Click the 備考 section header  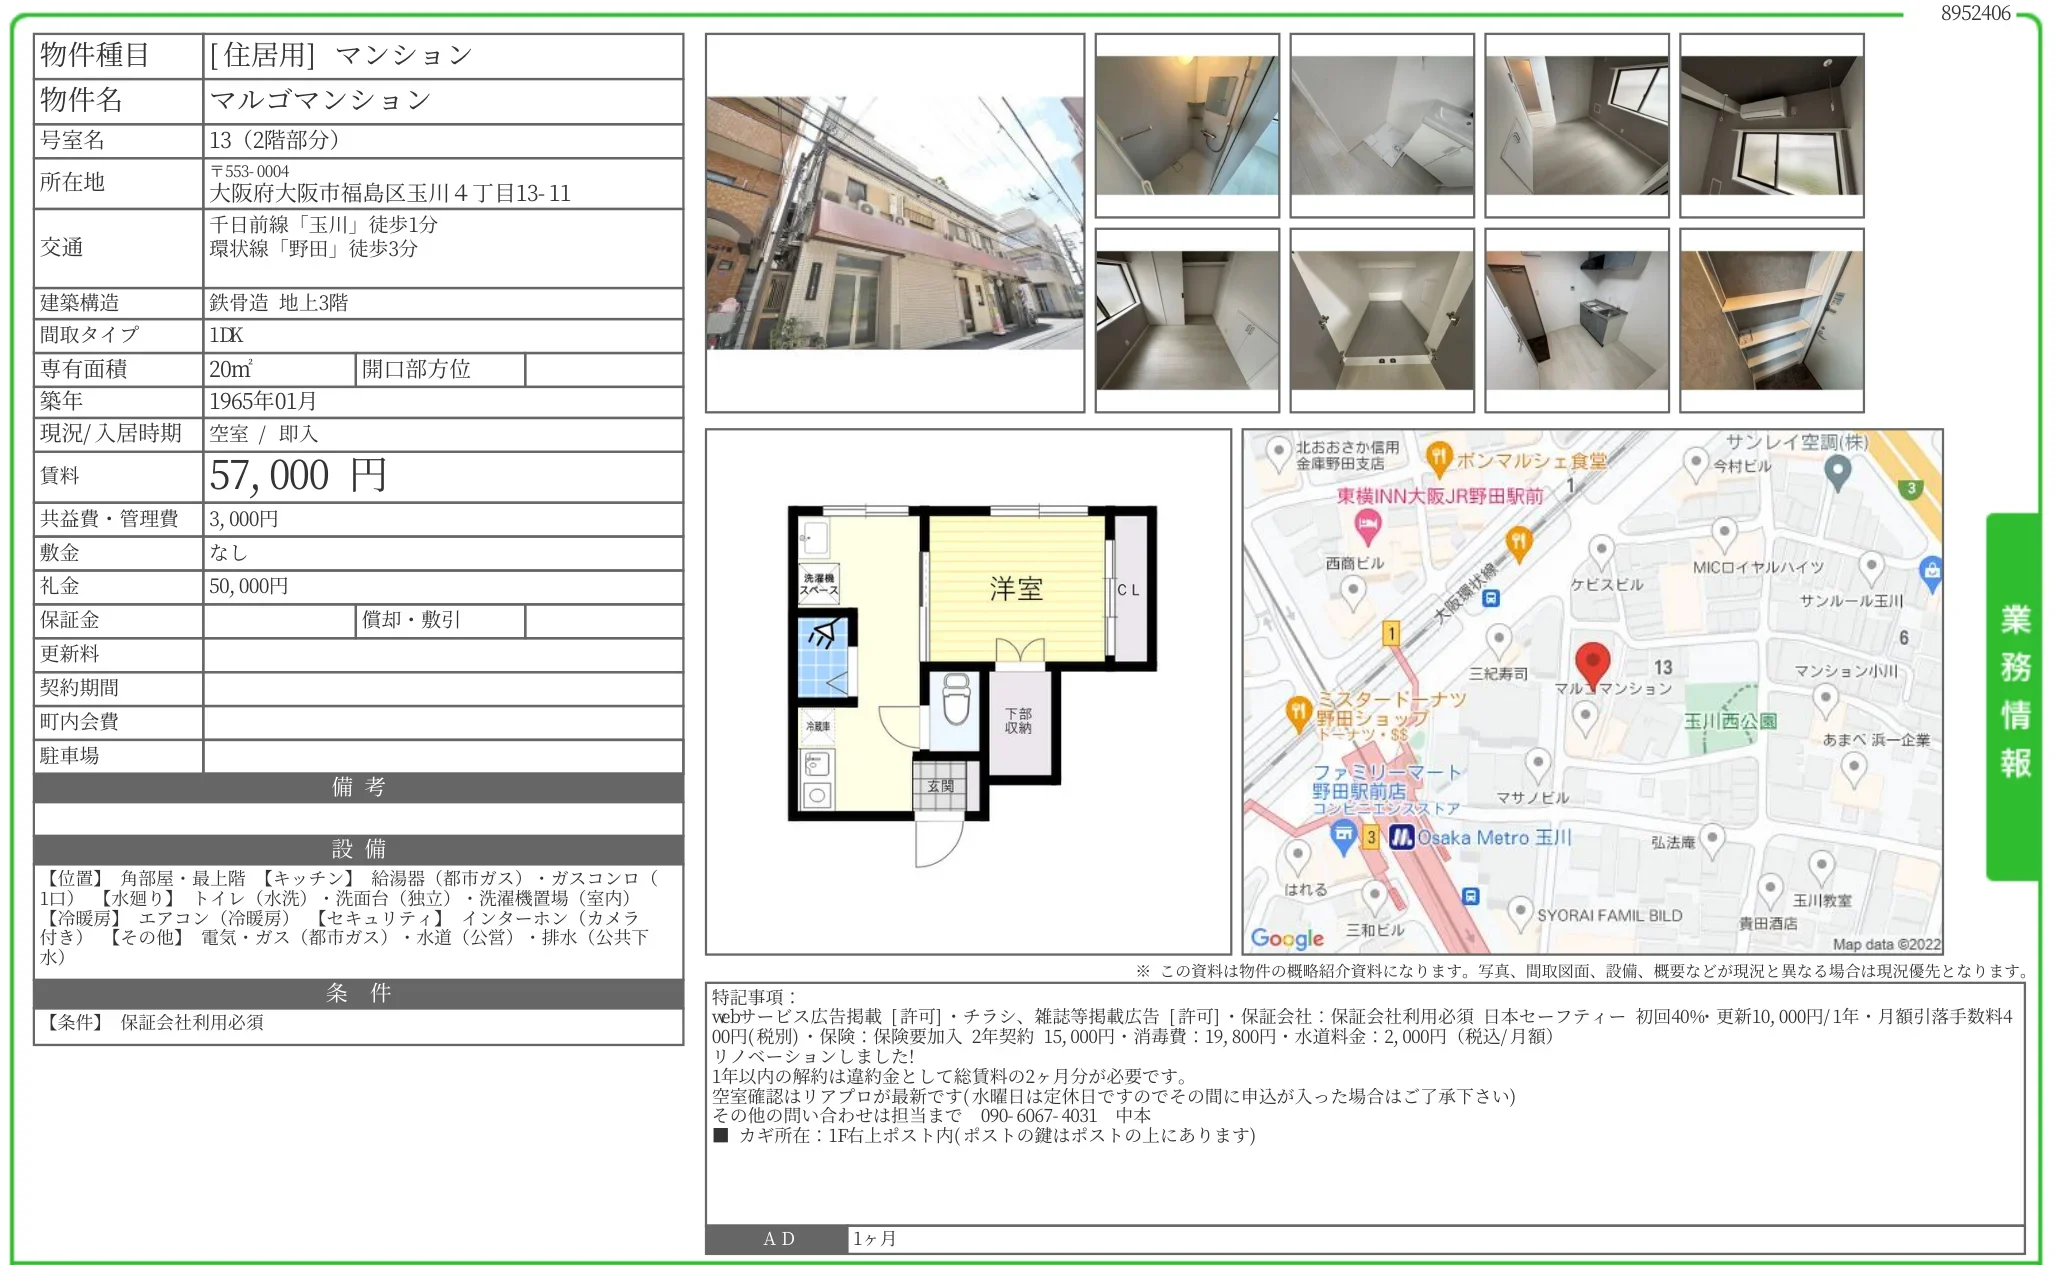point(358,787)
